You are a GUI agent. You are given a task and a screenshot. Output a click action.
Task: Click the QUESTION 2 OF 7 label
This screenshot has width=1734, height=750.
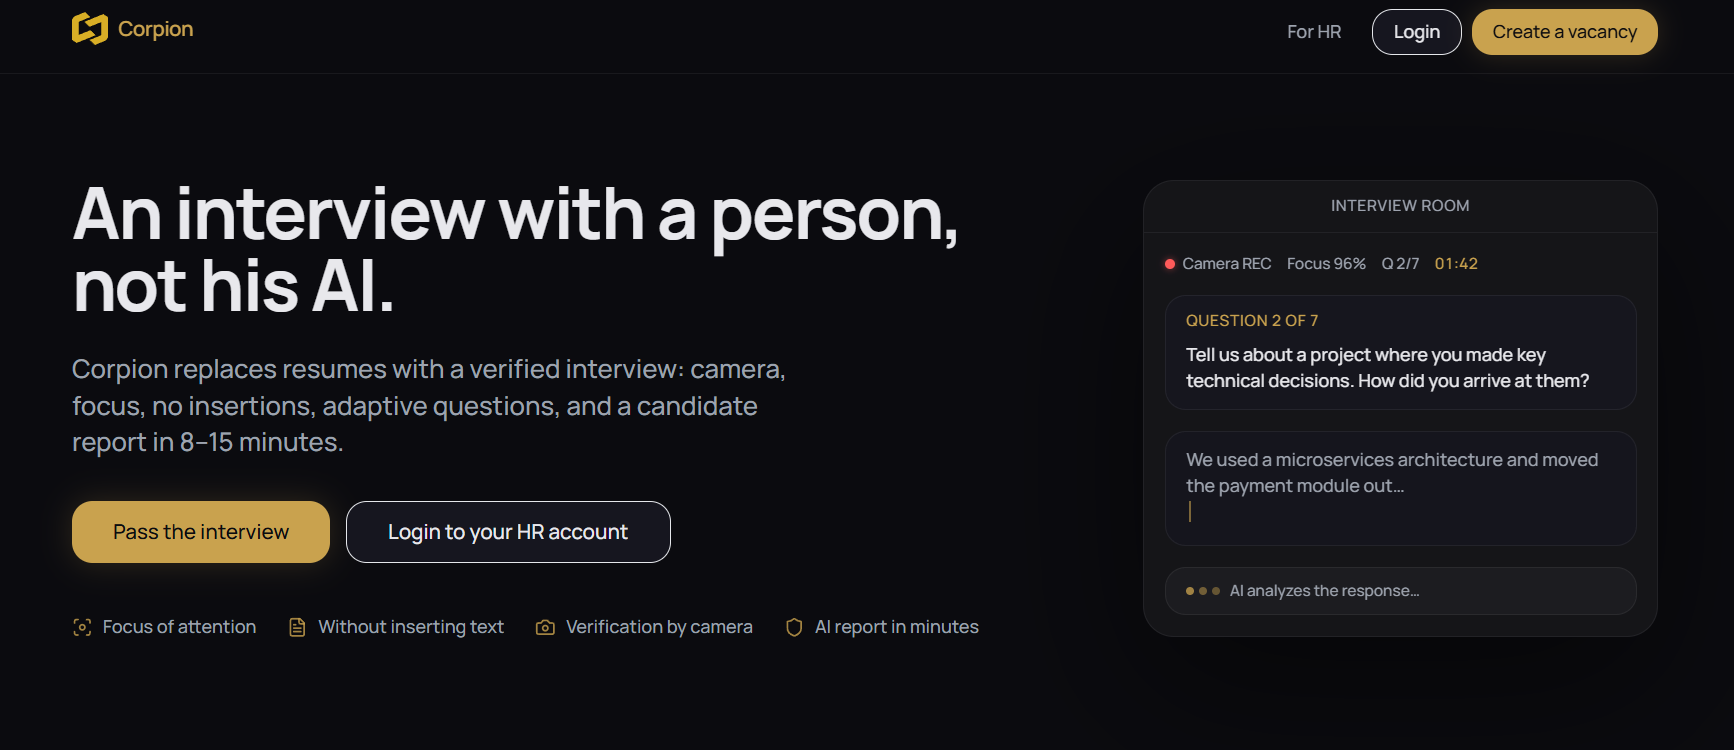pos(1252,321)
